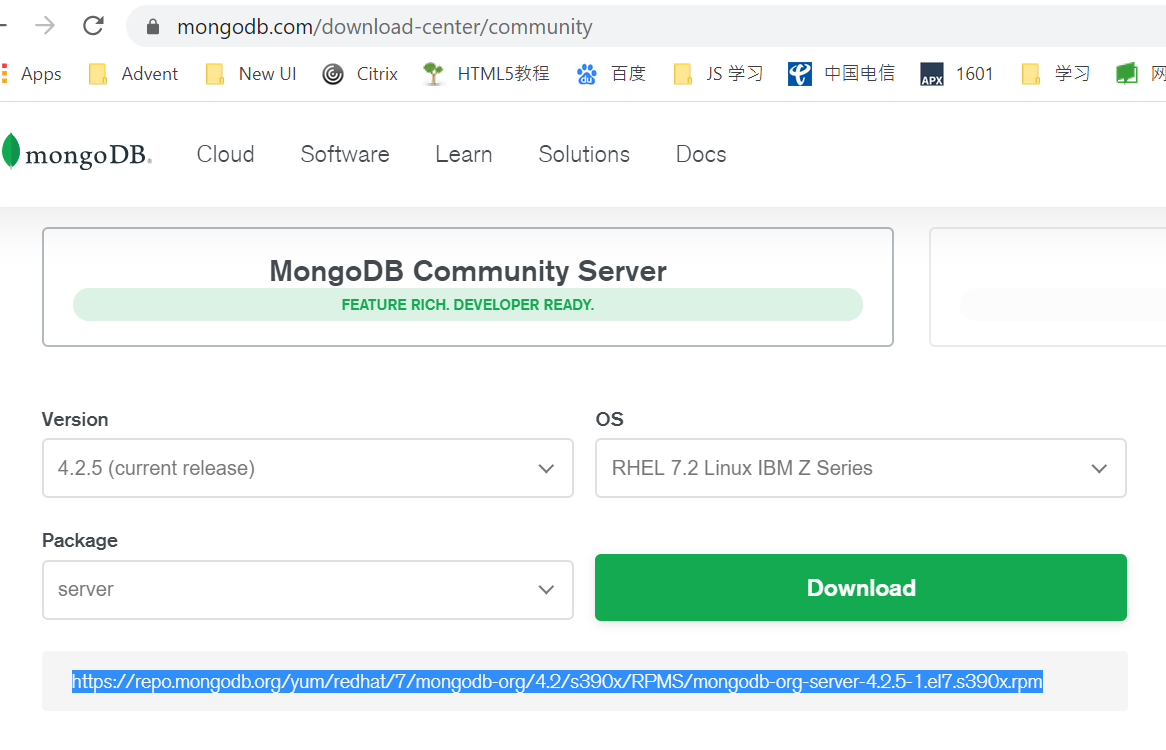This screenshot has width=1166, height=750.
Task: Reload the page with the refresh icon
Action: [93, 26]
